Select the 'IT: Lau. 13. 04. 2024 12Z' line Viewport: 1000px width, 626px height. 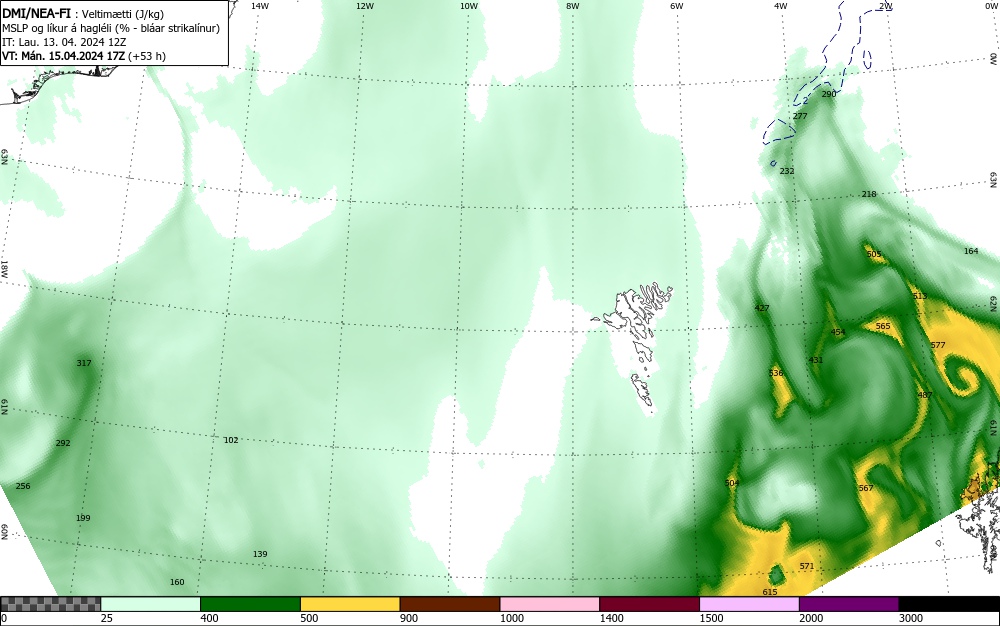(x=64, y=42)
